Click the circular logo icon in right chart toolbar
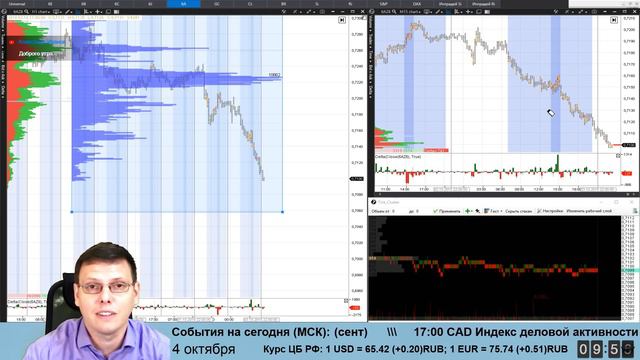 point(371,11)
